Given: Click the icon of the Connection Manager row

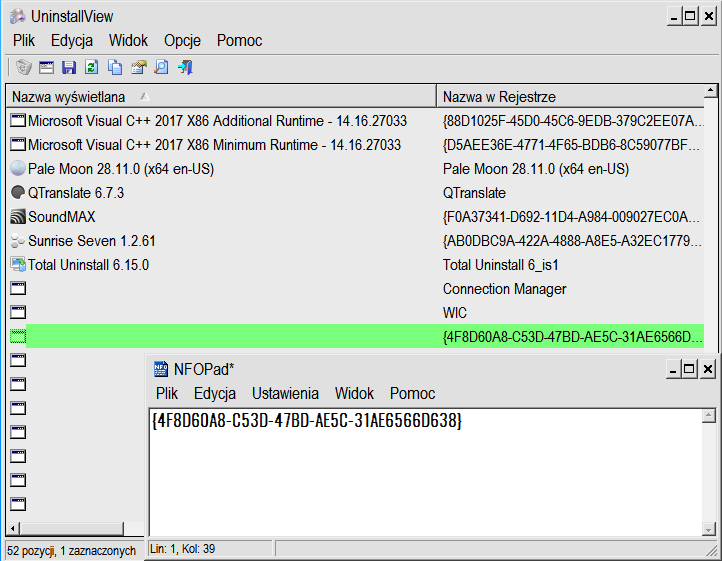Looking at the screenshot, I should pos(18,288).
